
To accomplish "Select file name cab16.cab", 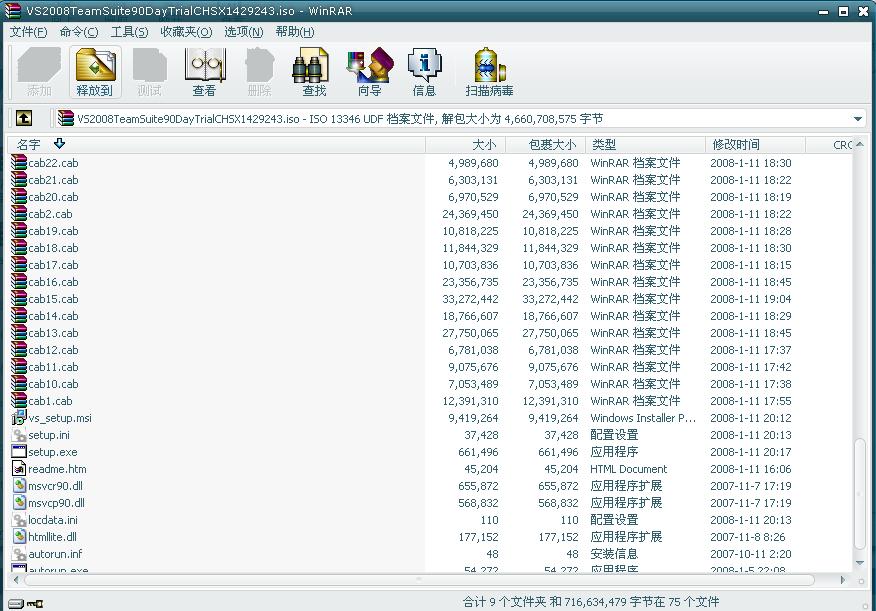I will tap(53, 282).
